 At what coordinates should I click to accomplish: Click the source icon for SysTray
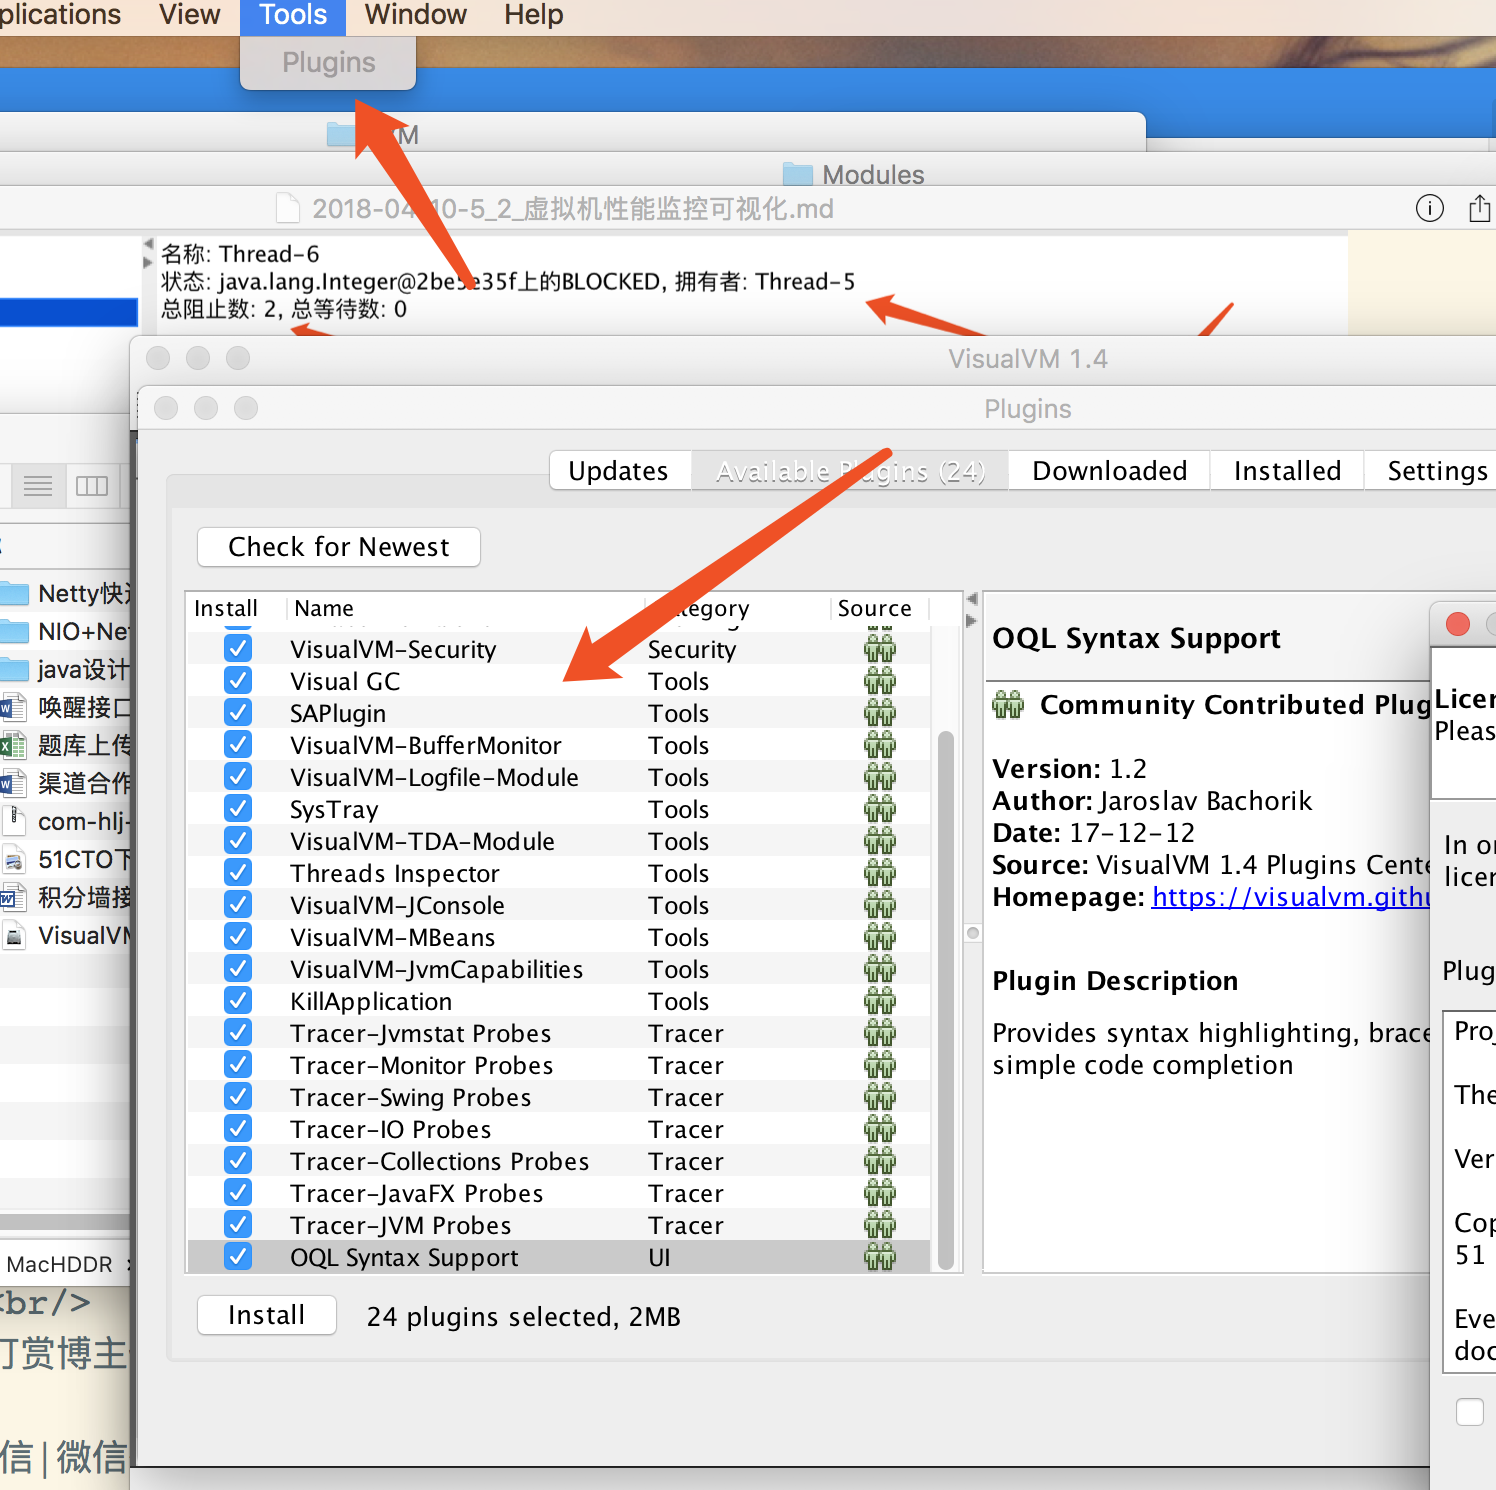880,809
